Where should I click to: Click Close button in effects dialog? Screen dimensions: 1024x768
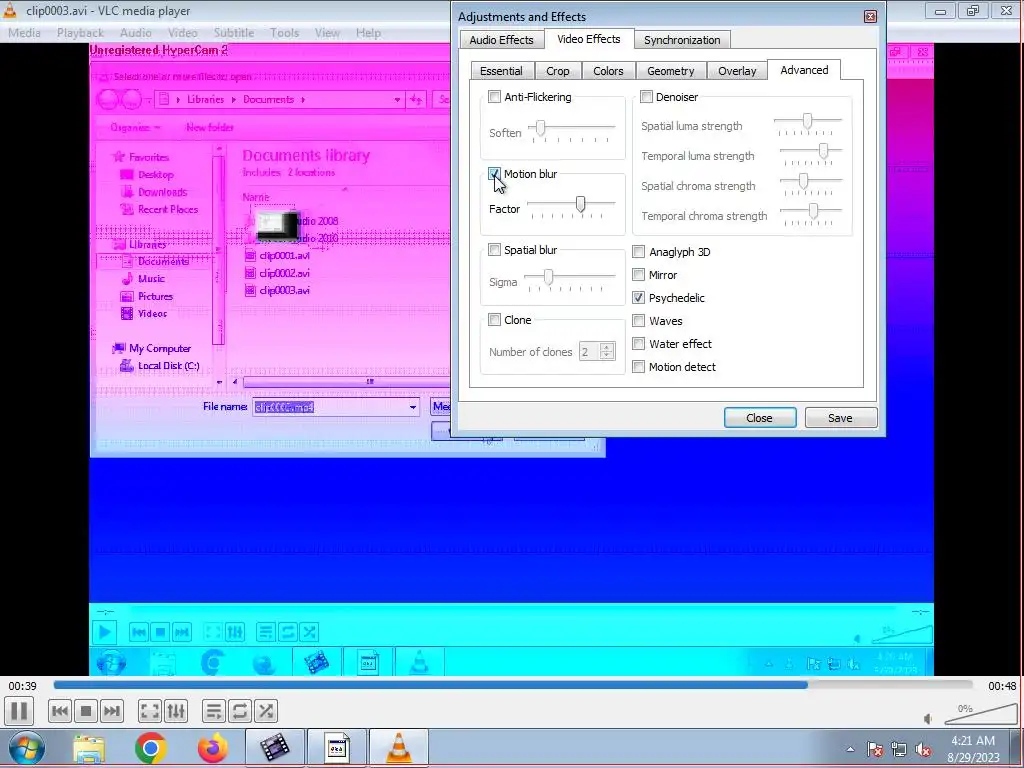coord(760,418)
